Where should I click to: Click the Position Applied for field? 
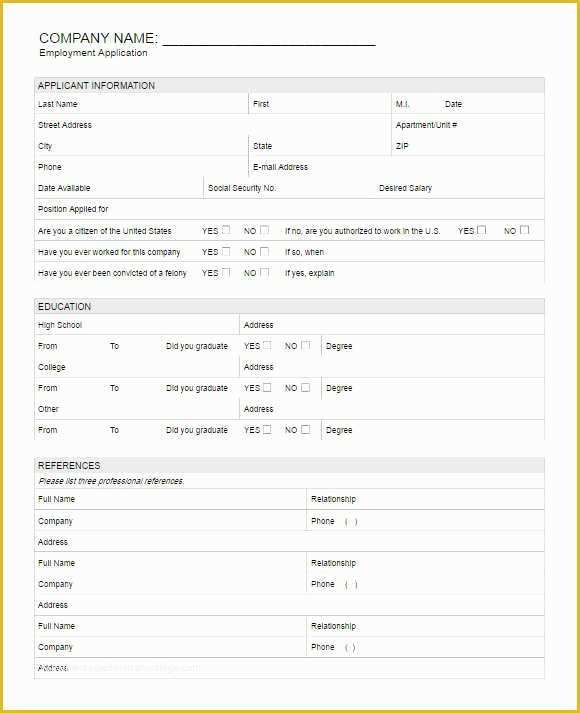click(x=290, y=209)
